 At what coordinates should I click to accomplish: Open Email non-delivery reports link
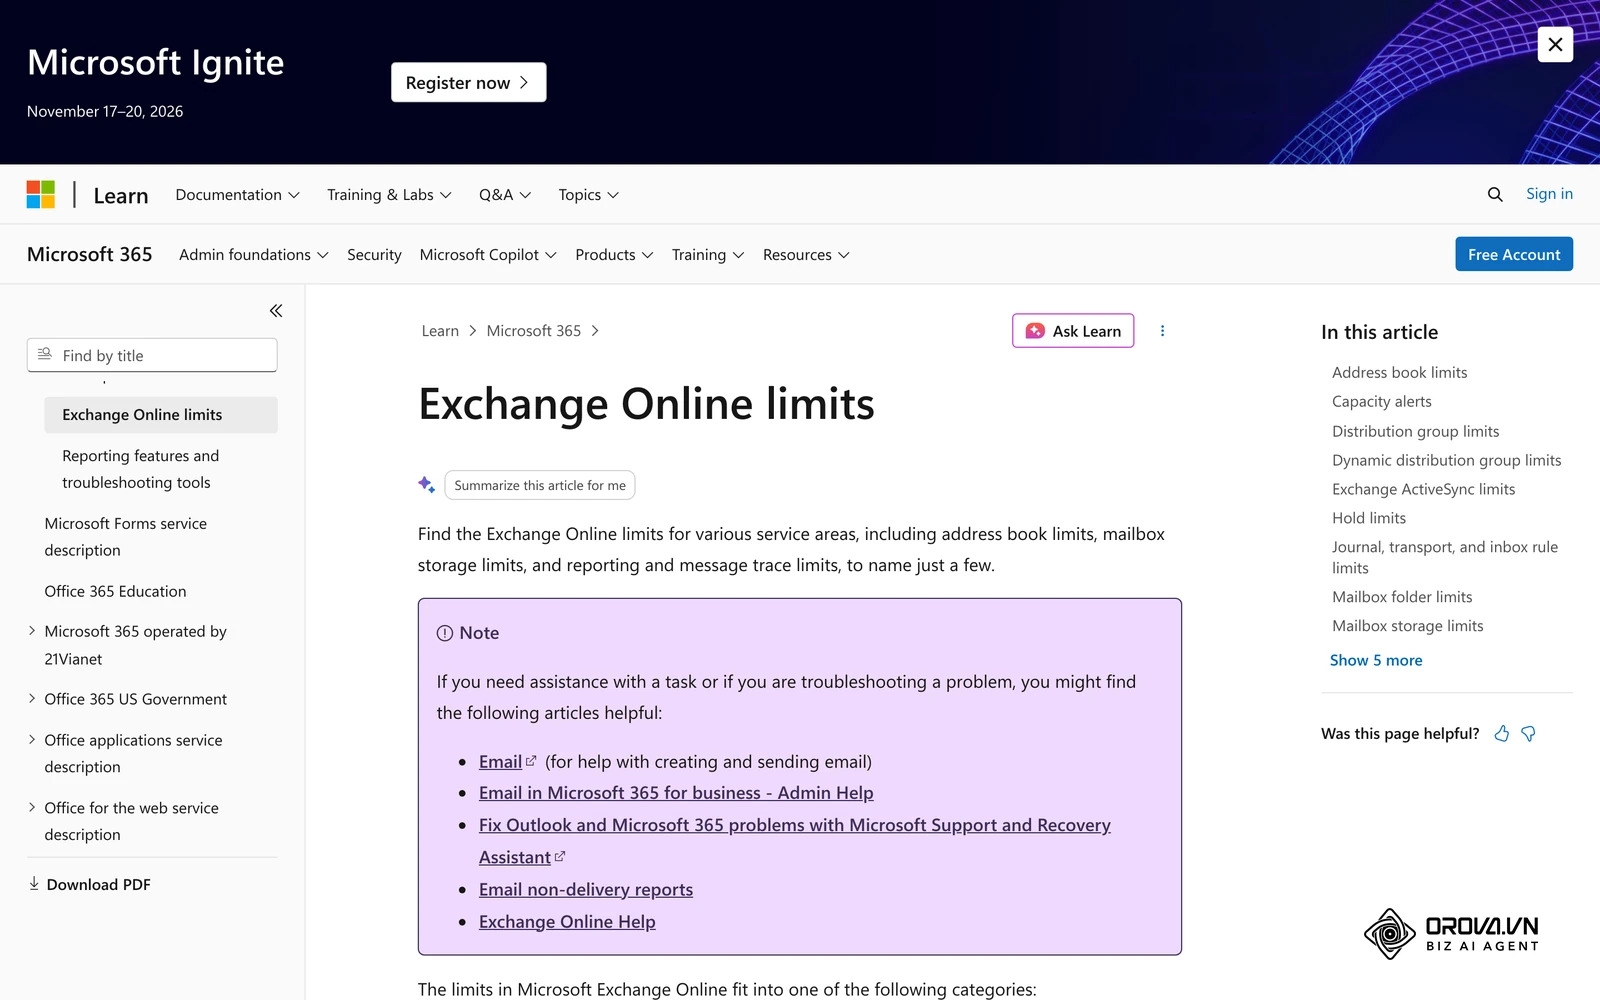point(586,889)
